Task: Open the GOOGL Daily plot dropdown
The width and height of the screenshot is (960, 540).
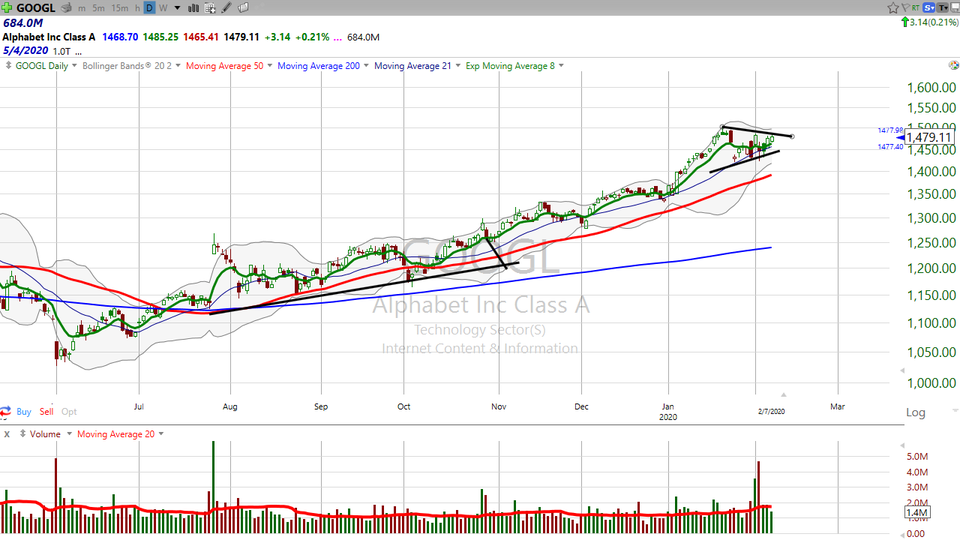Action: coord(74,66)
